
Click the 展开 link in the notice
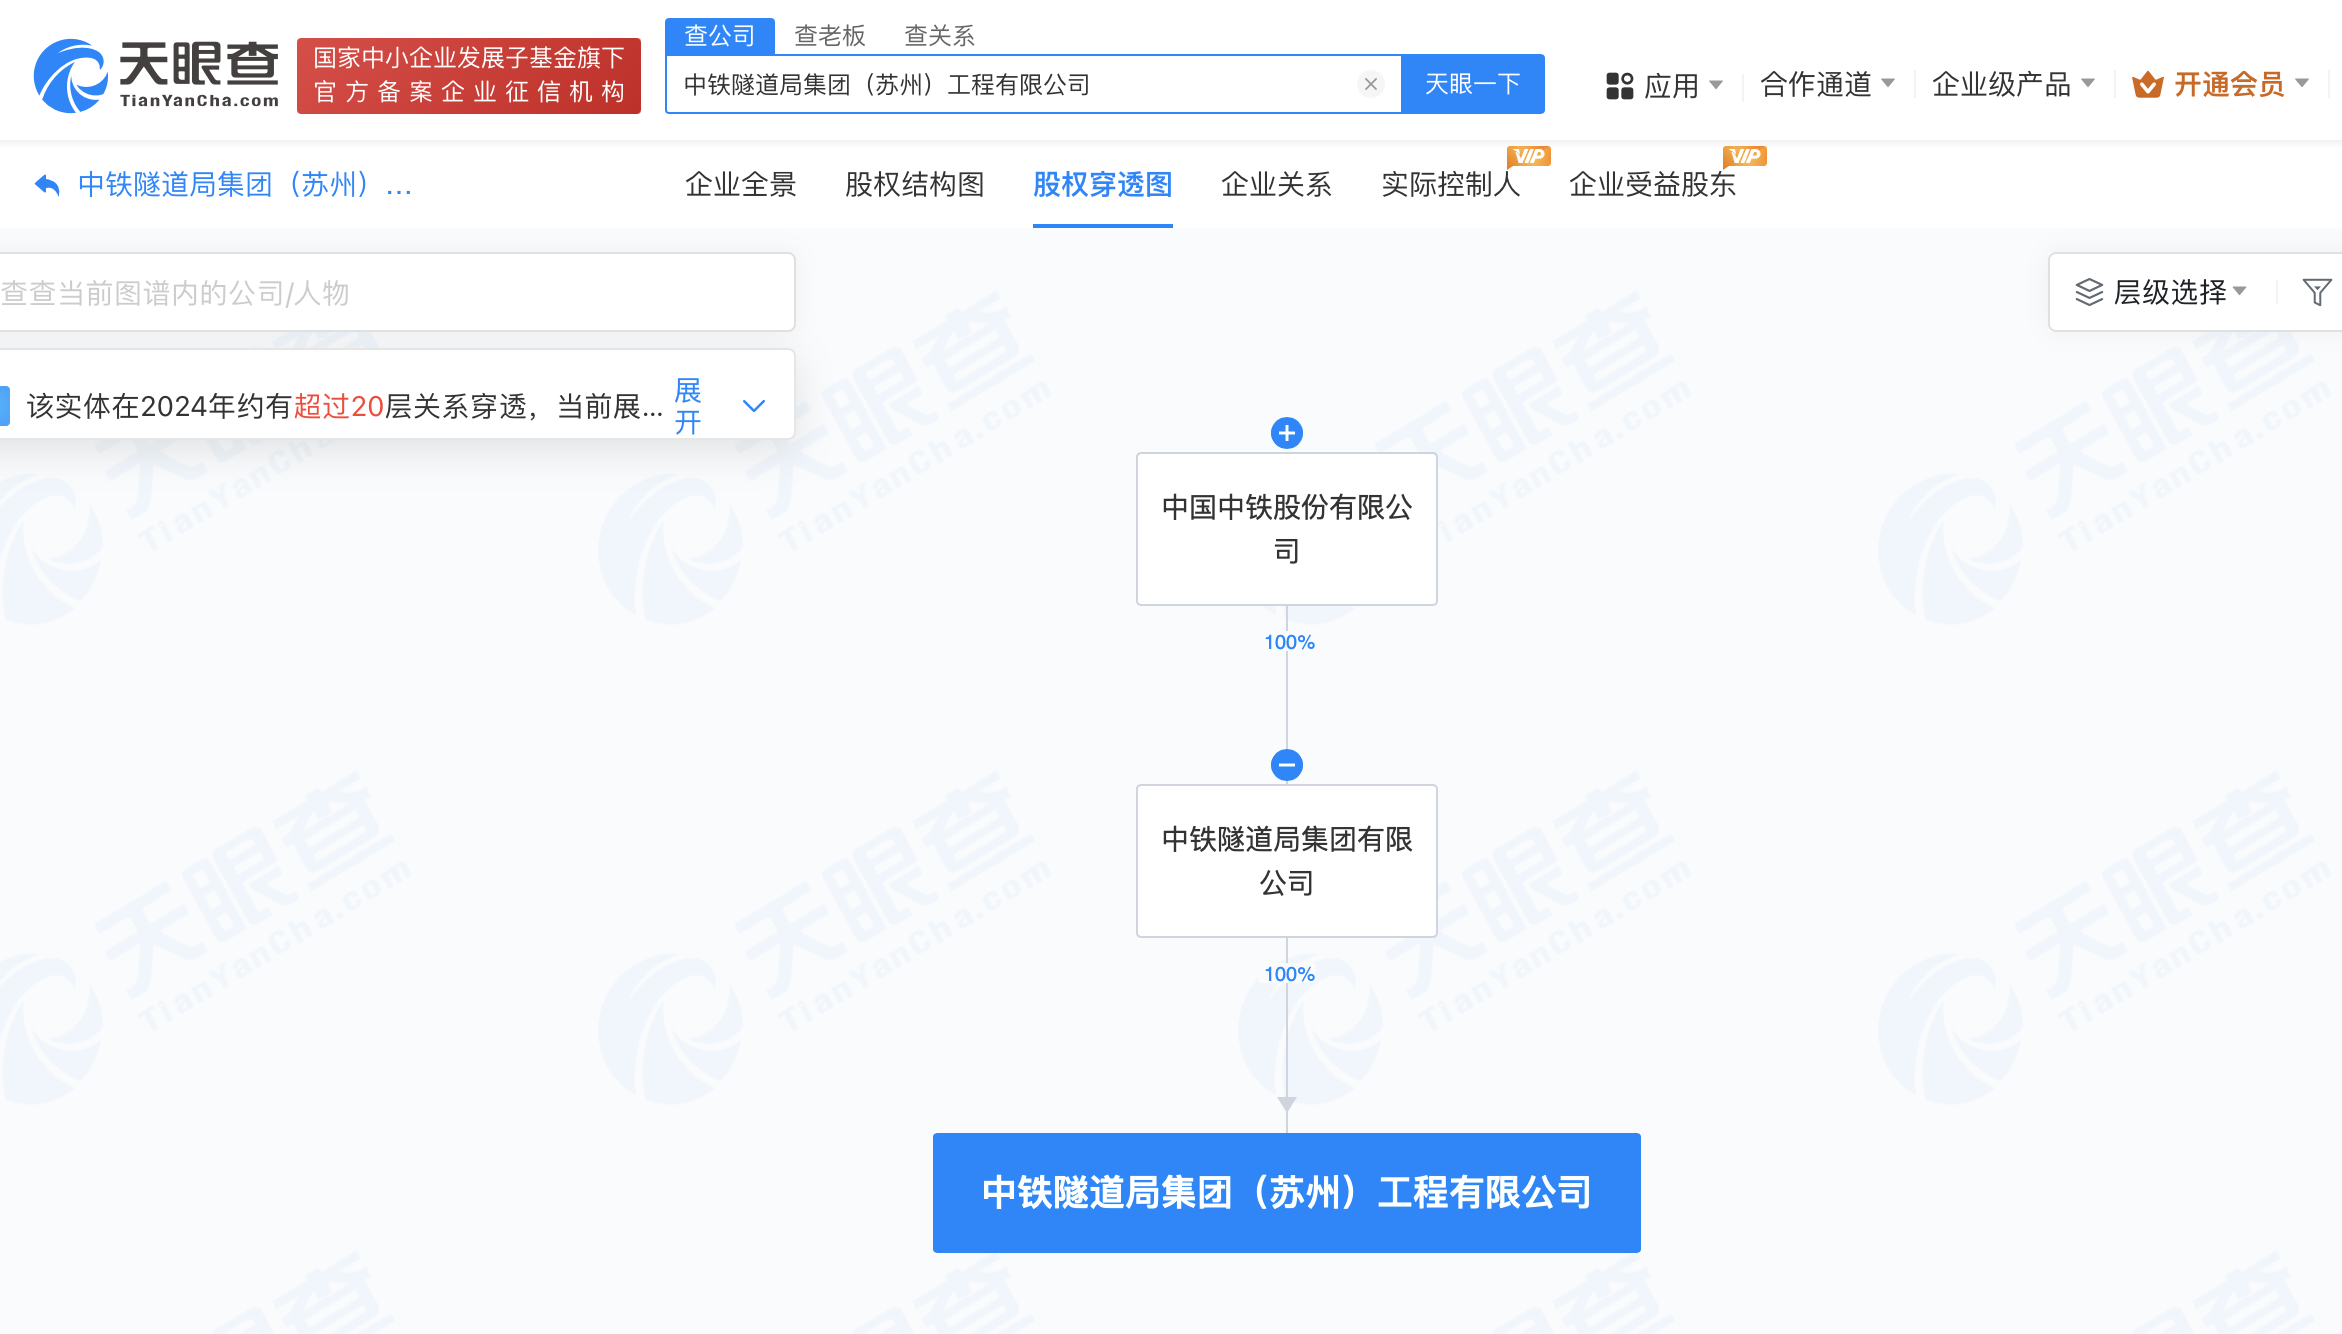pyautogui.click(x=688, y=406)
